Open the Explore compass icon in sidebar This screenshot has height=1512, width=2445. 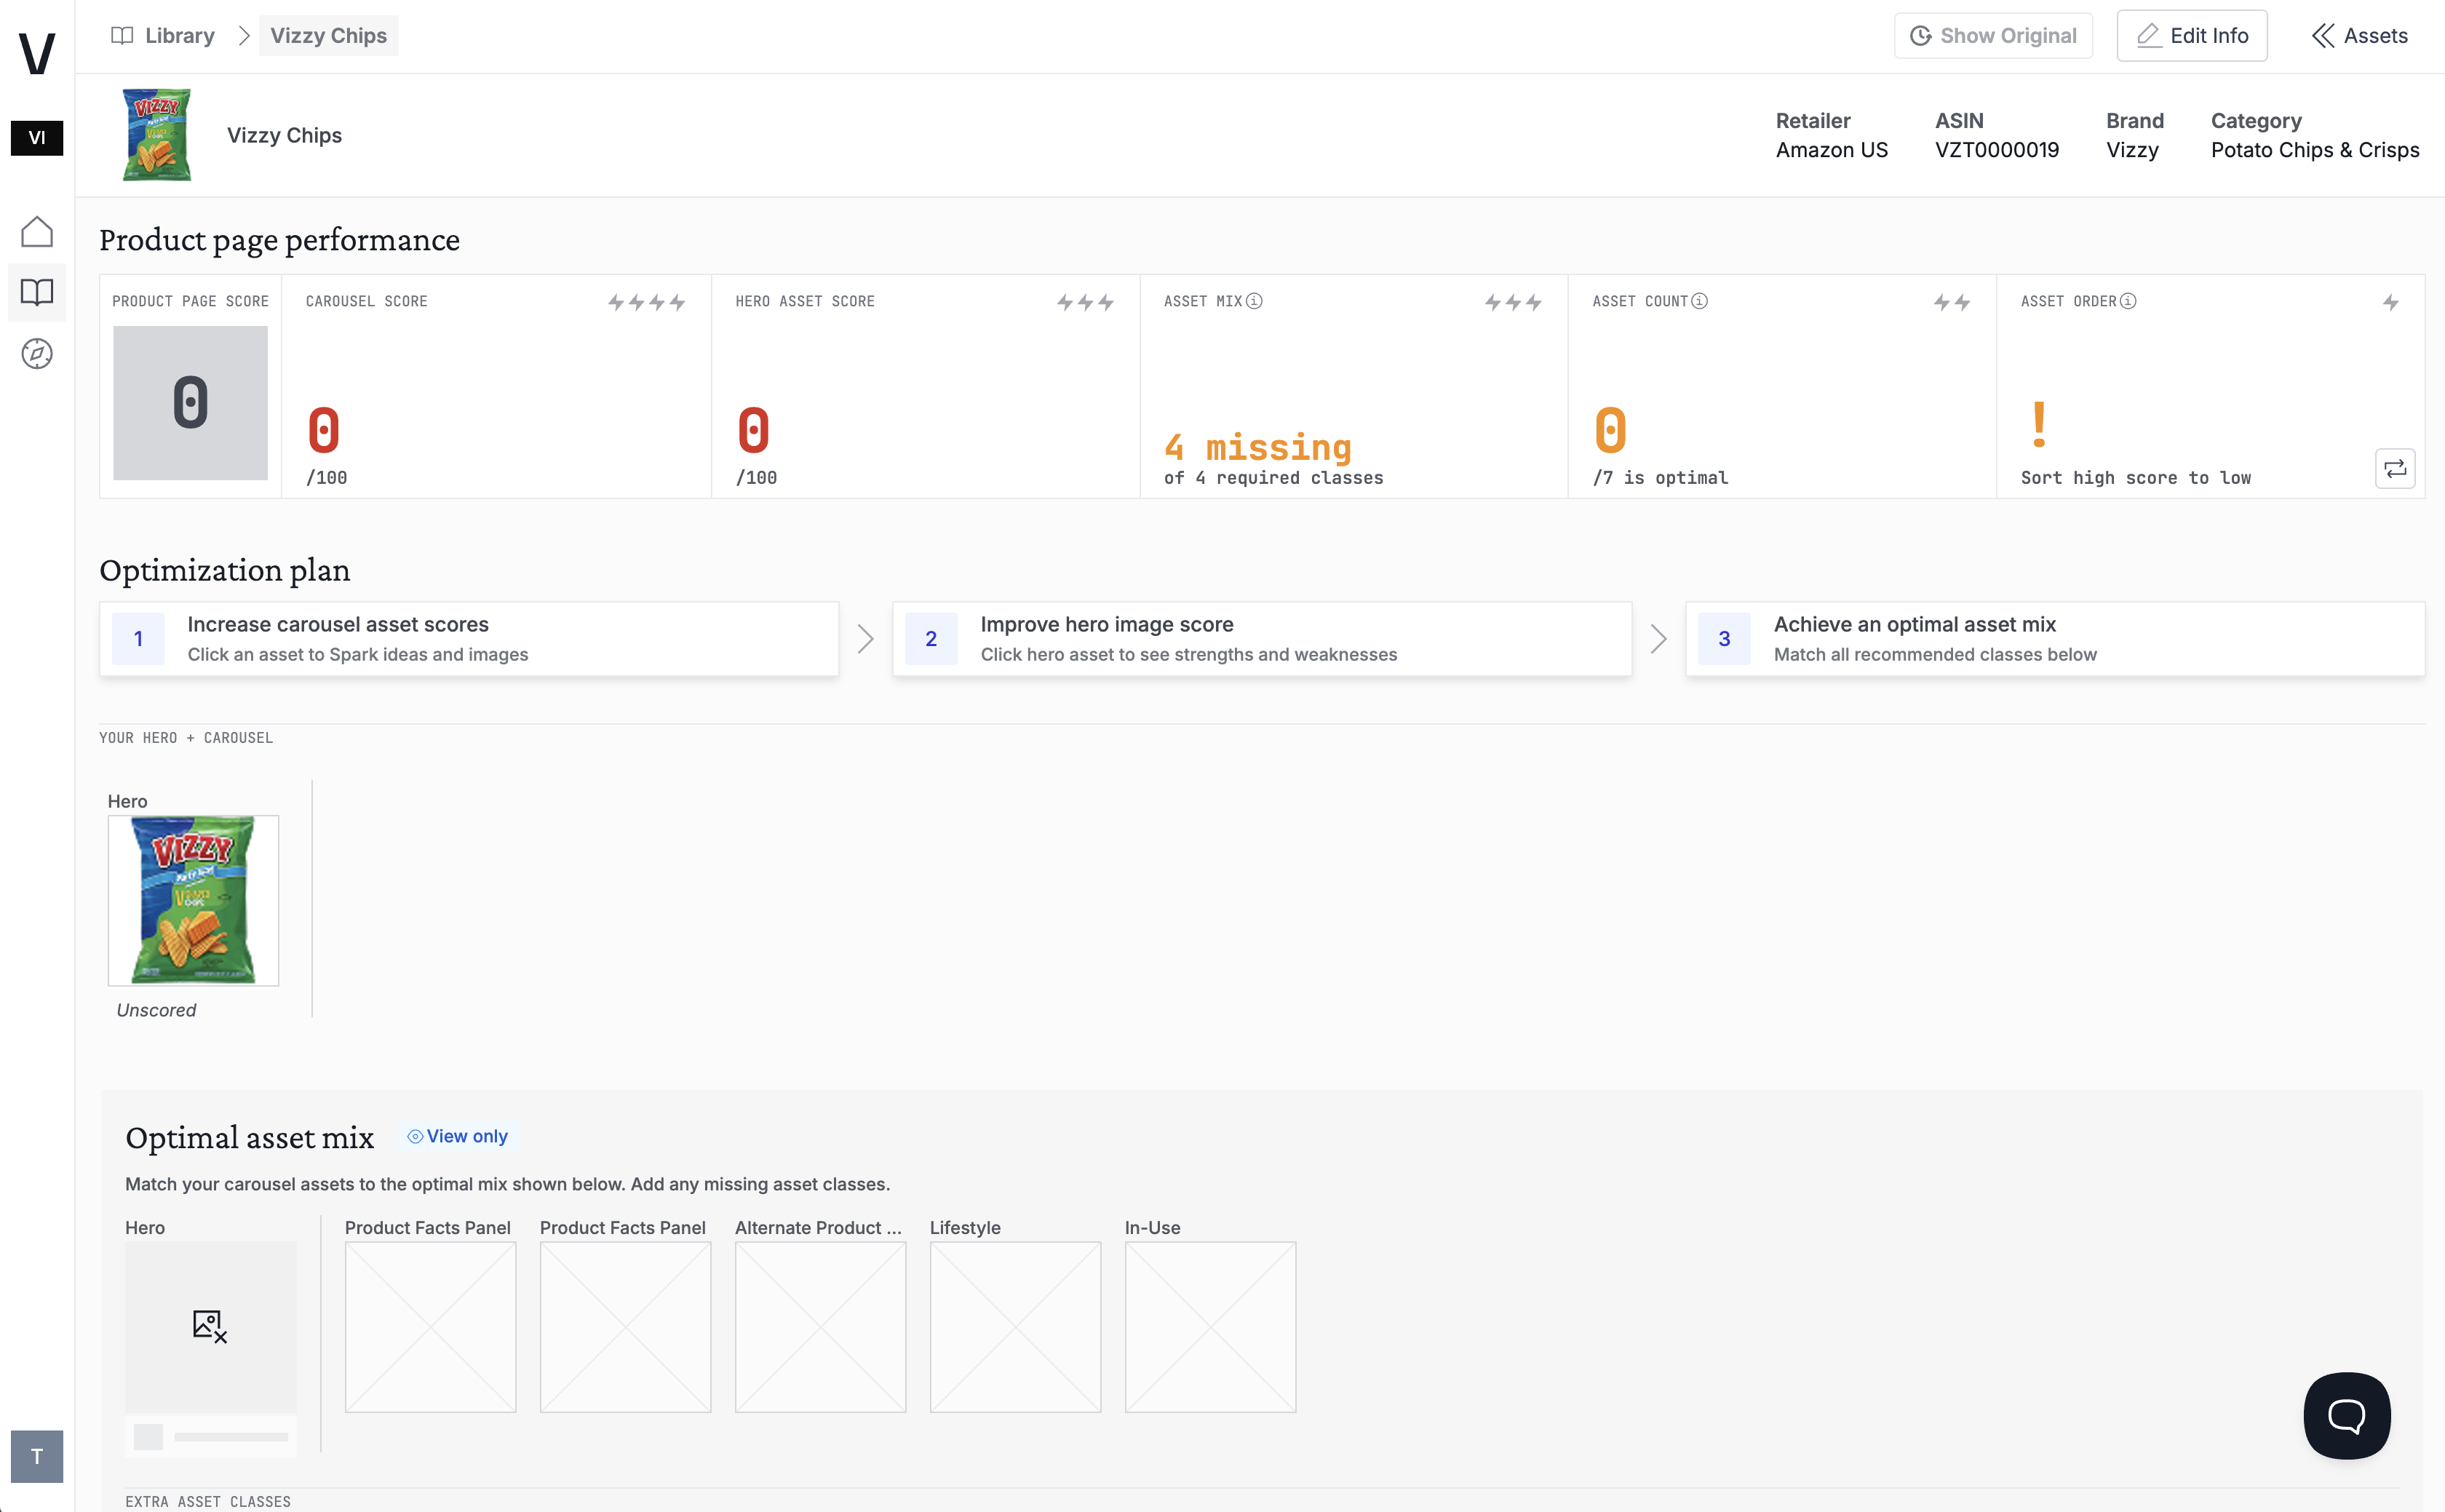coord(37,353)
